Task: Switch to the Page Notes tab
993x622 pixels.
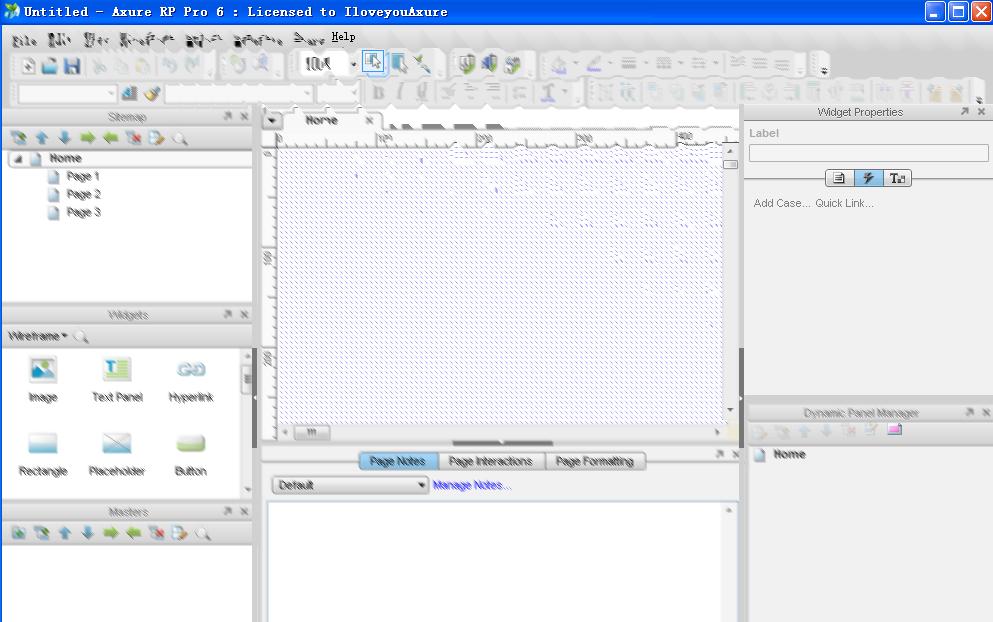Action: coord(398,461)
